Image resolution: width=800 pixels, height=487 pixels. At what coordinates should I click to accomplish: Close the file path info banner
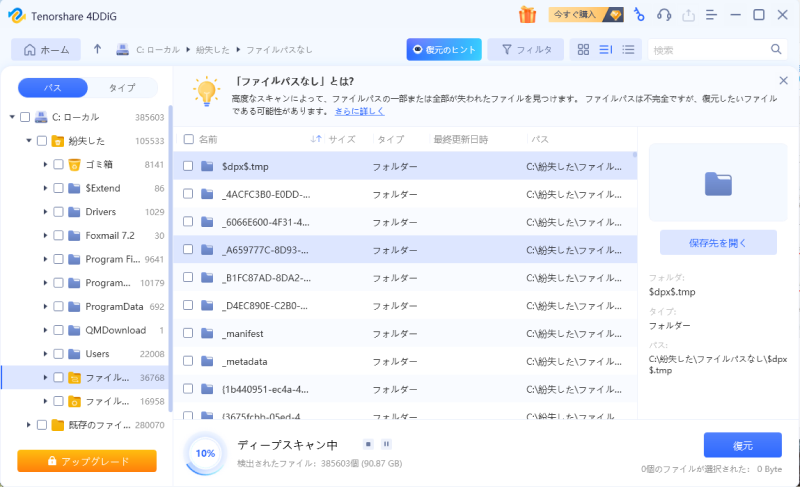[x=783, y=81]
